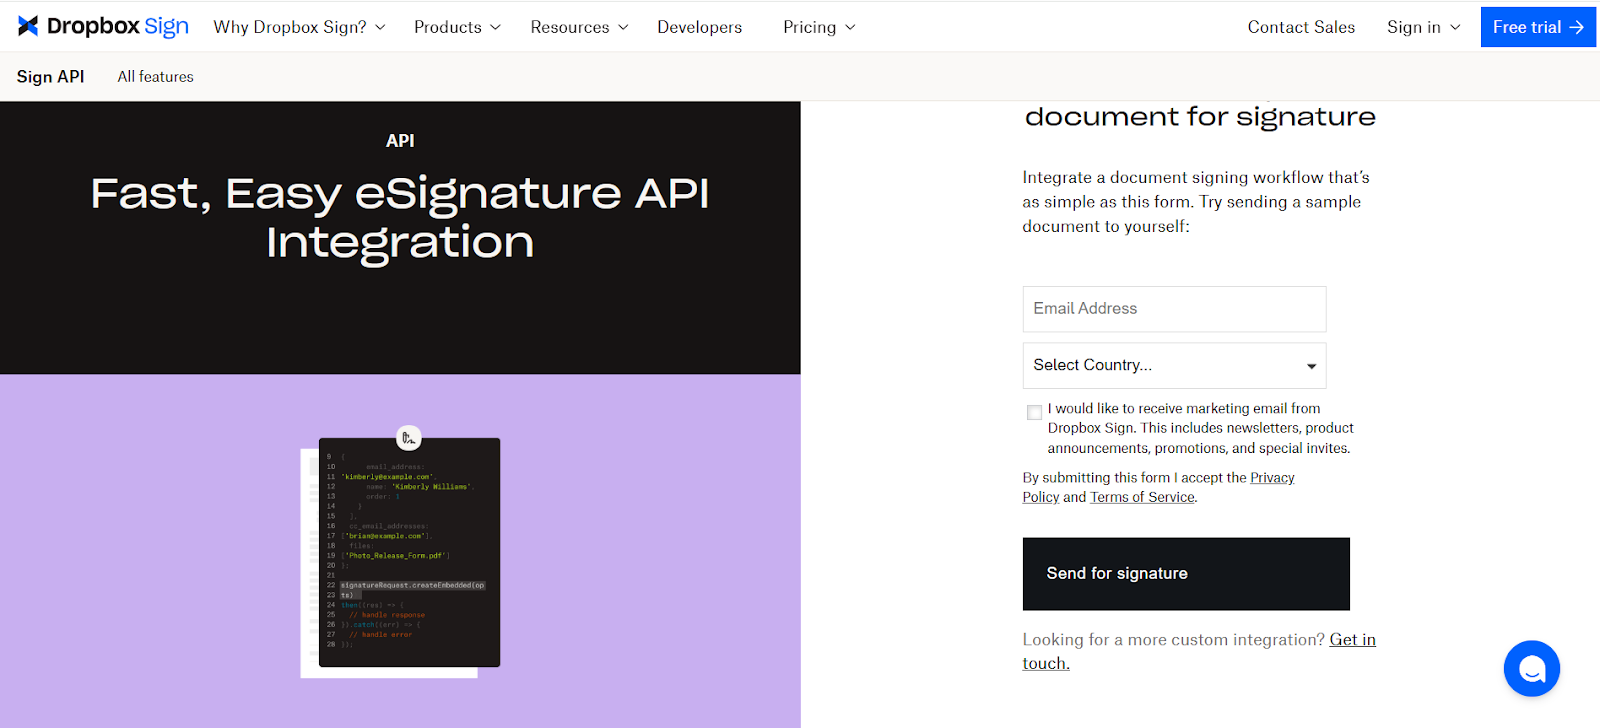Image resolution: width=1600 pixels, height=728 pixels.
Task: Go to Developers page
Action: click(699, 27)
